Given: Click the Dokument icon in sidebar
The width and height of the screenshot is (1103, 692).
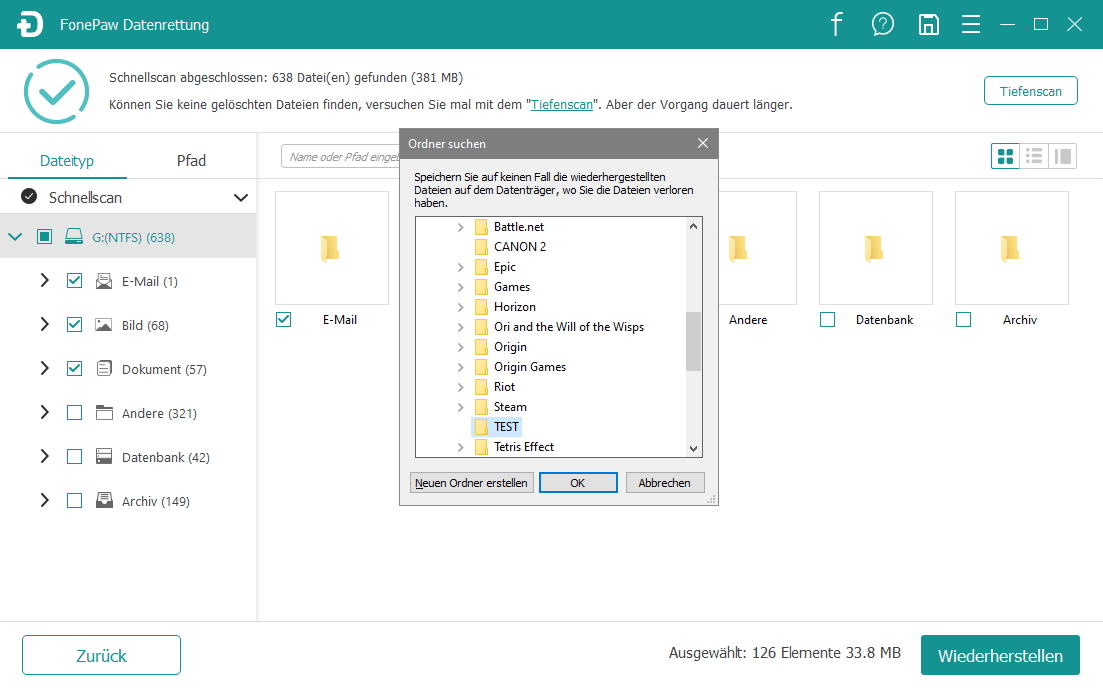Looking at the screenshot, I should tap(104, 369).
